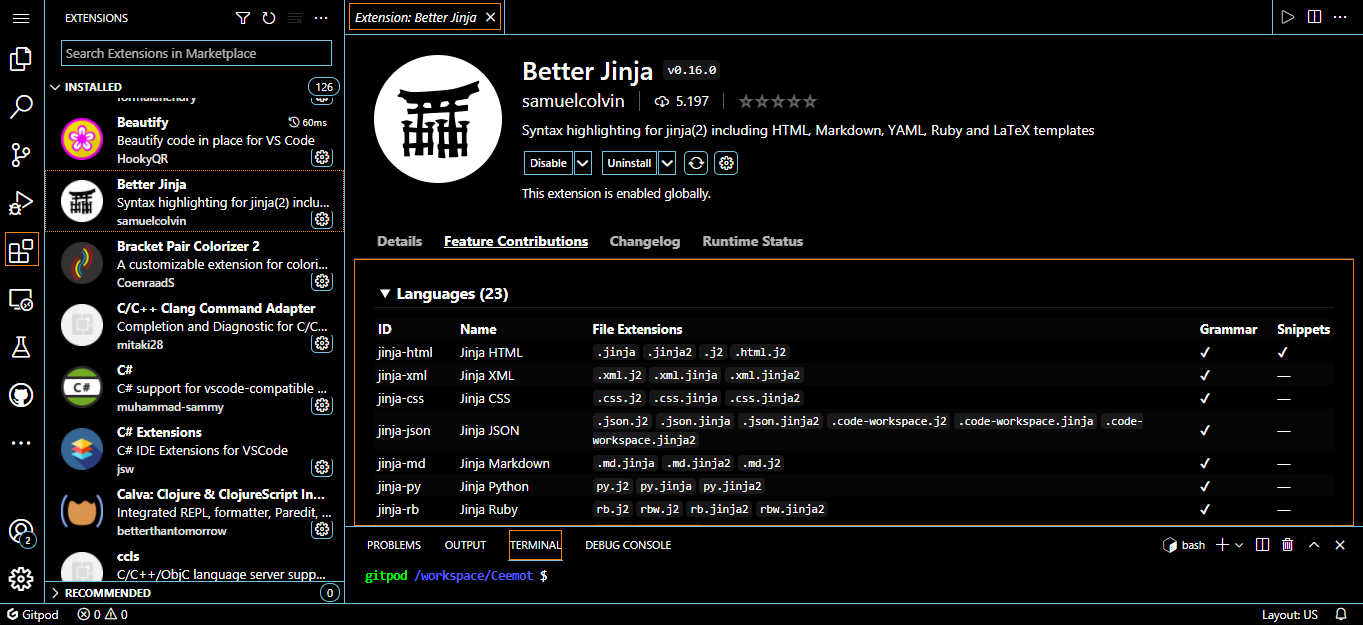Image resolution: width=1363 pixels, height=625 pixels.
Task: Open manage gear for Bracket Pair Colorizer 2
Action: (322, 282)
